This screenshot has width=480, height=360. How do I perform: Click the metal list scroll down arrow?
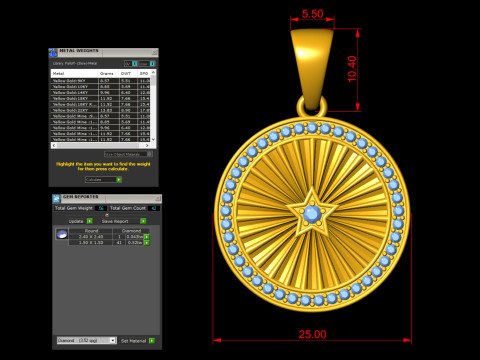(153, 139)
